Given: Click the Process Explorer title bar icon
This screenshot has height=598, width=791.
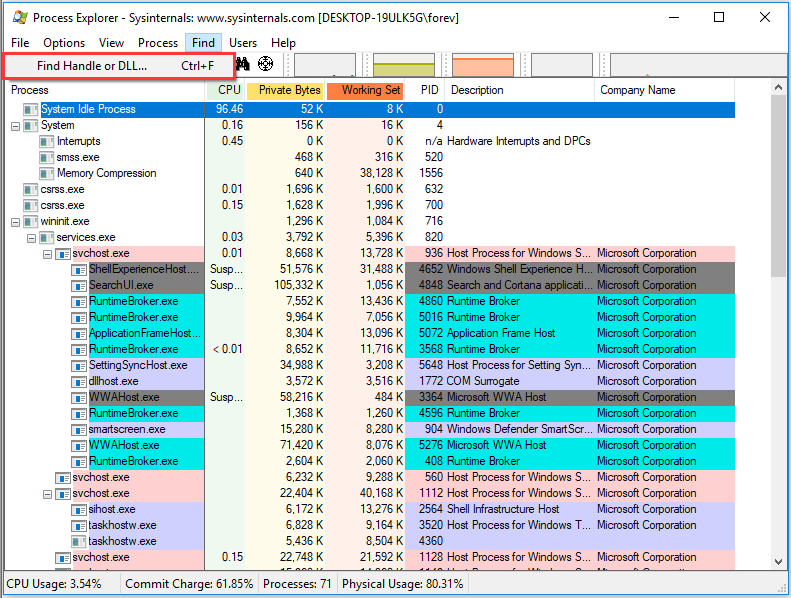Looking at the screenshot, I should coord(18,17).
